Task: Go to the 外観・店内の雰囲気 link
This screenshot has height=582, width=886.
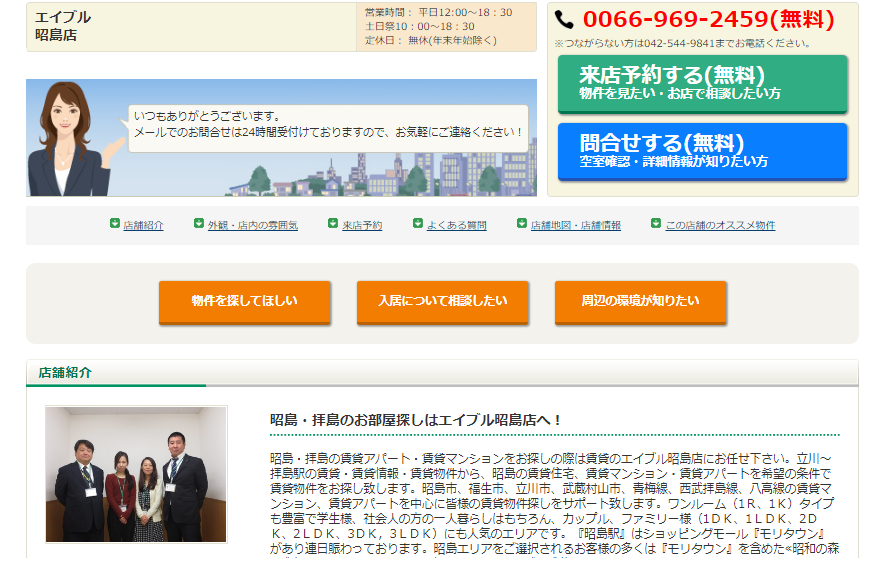Action: tap(252, 226)
